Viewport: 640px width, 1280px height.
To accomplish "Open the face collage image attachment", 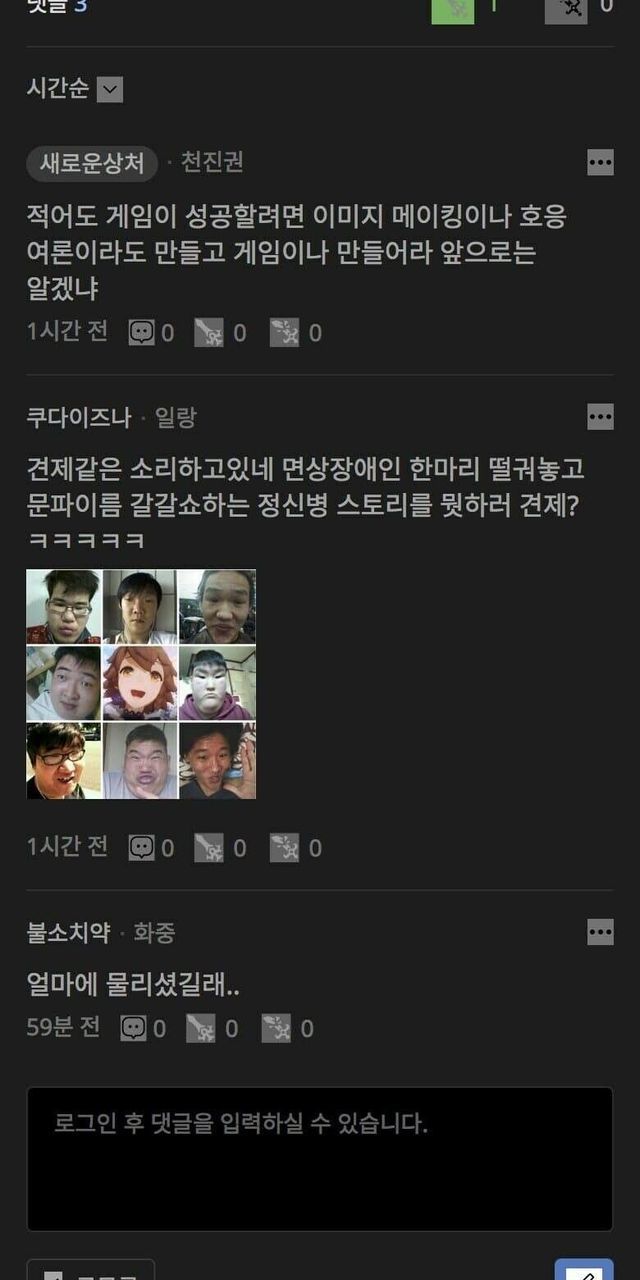I will [141, 684].
